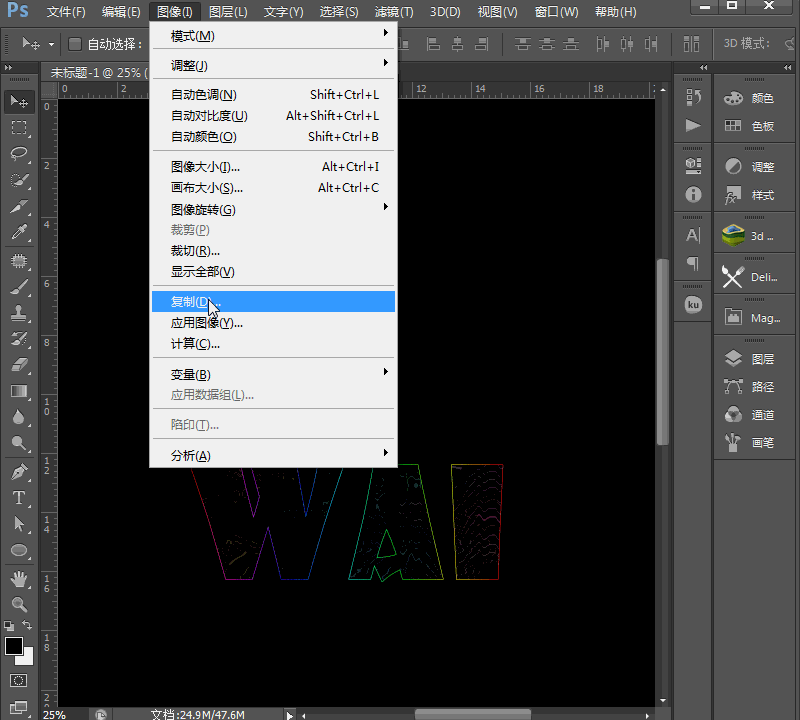Change the screen mode icon
Viewport: 800px width, 720px height.
[18, 707]
